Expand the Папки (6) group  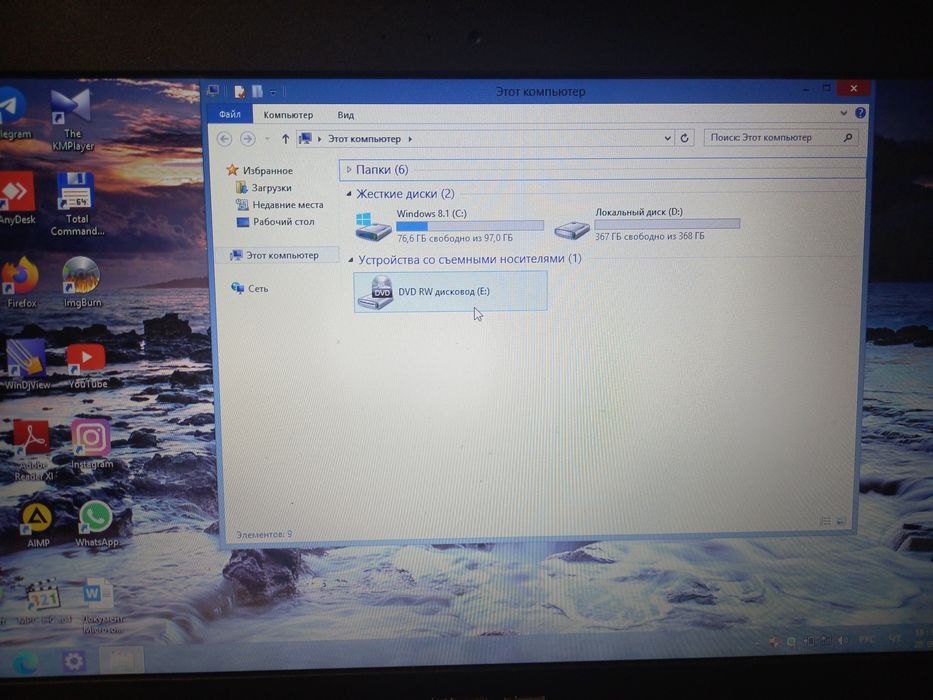[349, 170]
